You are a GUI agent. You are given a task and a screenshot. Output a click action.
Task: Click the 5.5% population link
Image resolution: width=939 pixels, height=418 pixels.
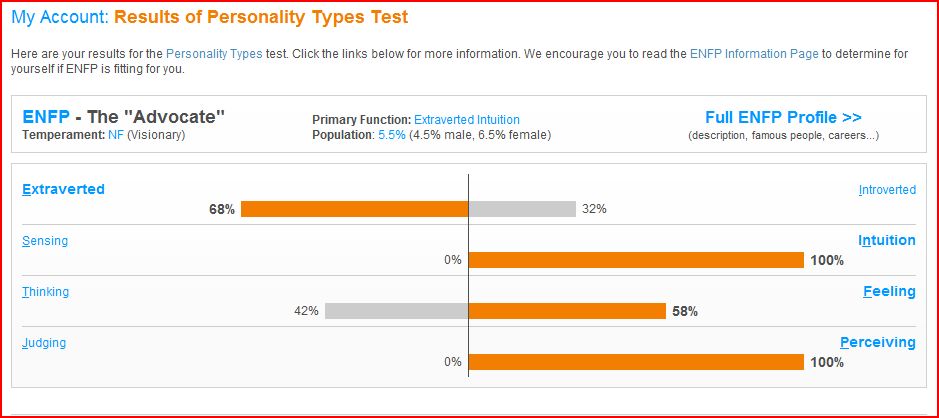[392, 135]
